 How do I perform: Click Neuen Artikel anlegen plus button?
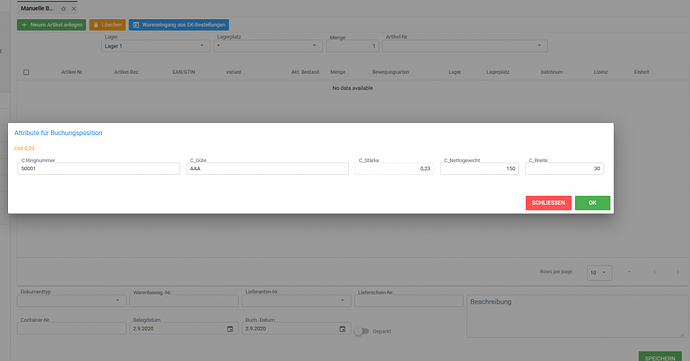(x=51, y=25)
